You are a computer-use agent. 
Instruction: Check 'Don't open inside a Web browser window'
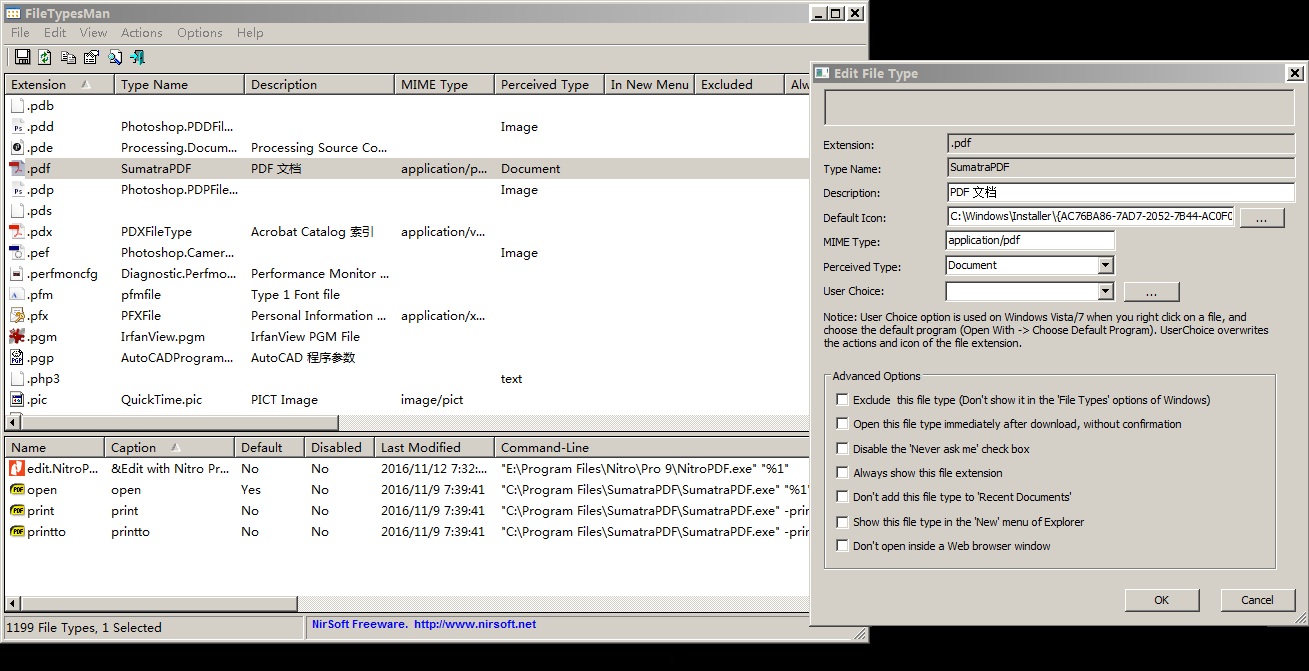point(843,546)
